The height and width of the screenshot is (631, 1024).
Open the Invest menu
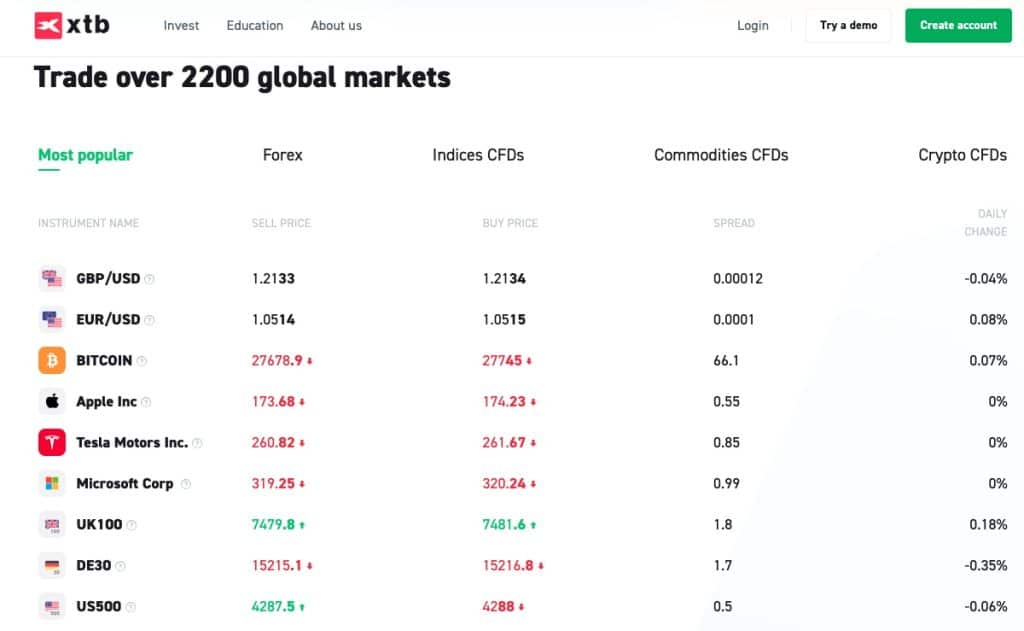click(x=181, y=25)
